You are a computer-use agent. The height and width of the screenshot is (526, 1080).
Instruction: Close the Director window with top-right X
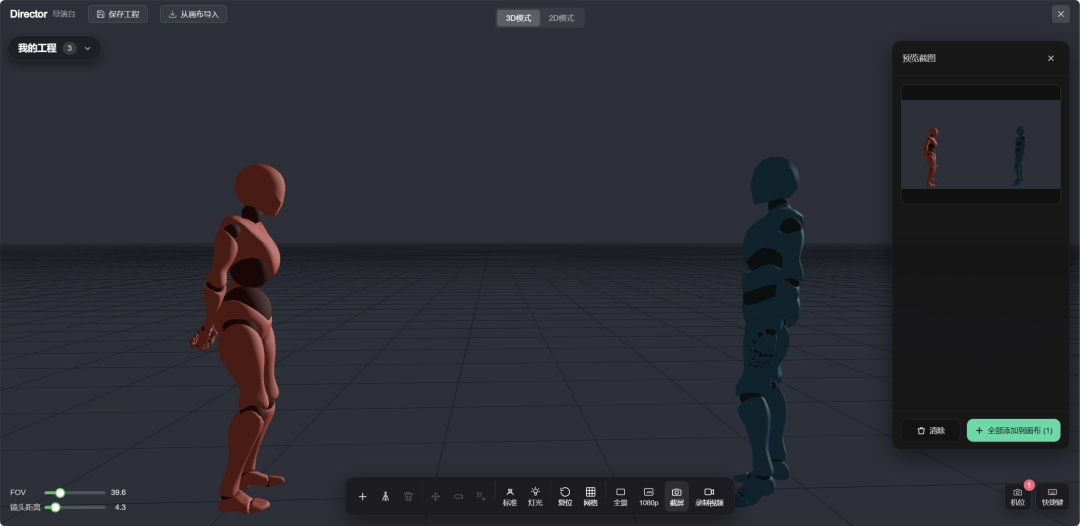[x=1061, y=14]
